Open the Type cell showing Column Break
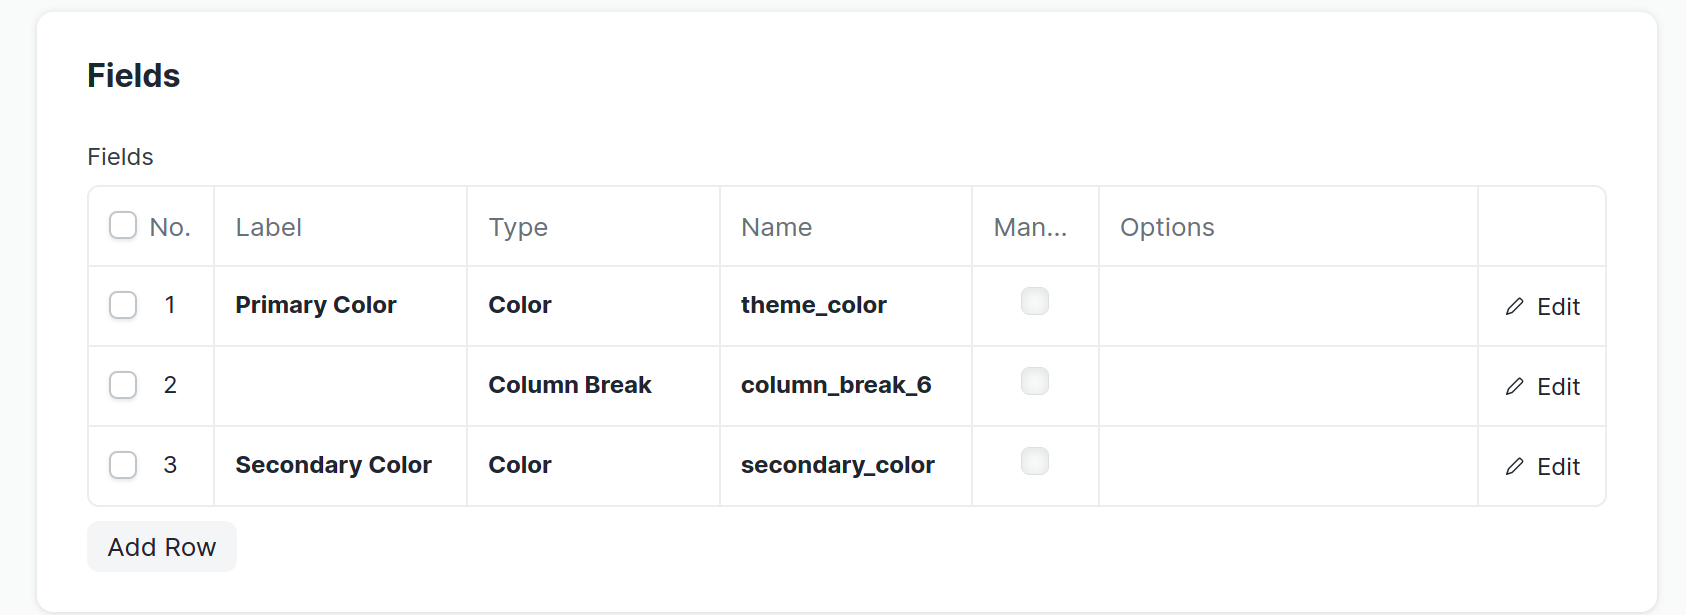Image resolution: width=1686 pixels, height=615 pixels. click(x=570, y=385)
